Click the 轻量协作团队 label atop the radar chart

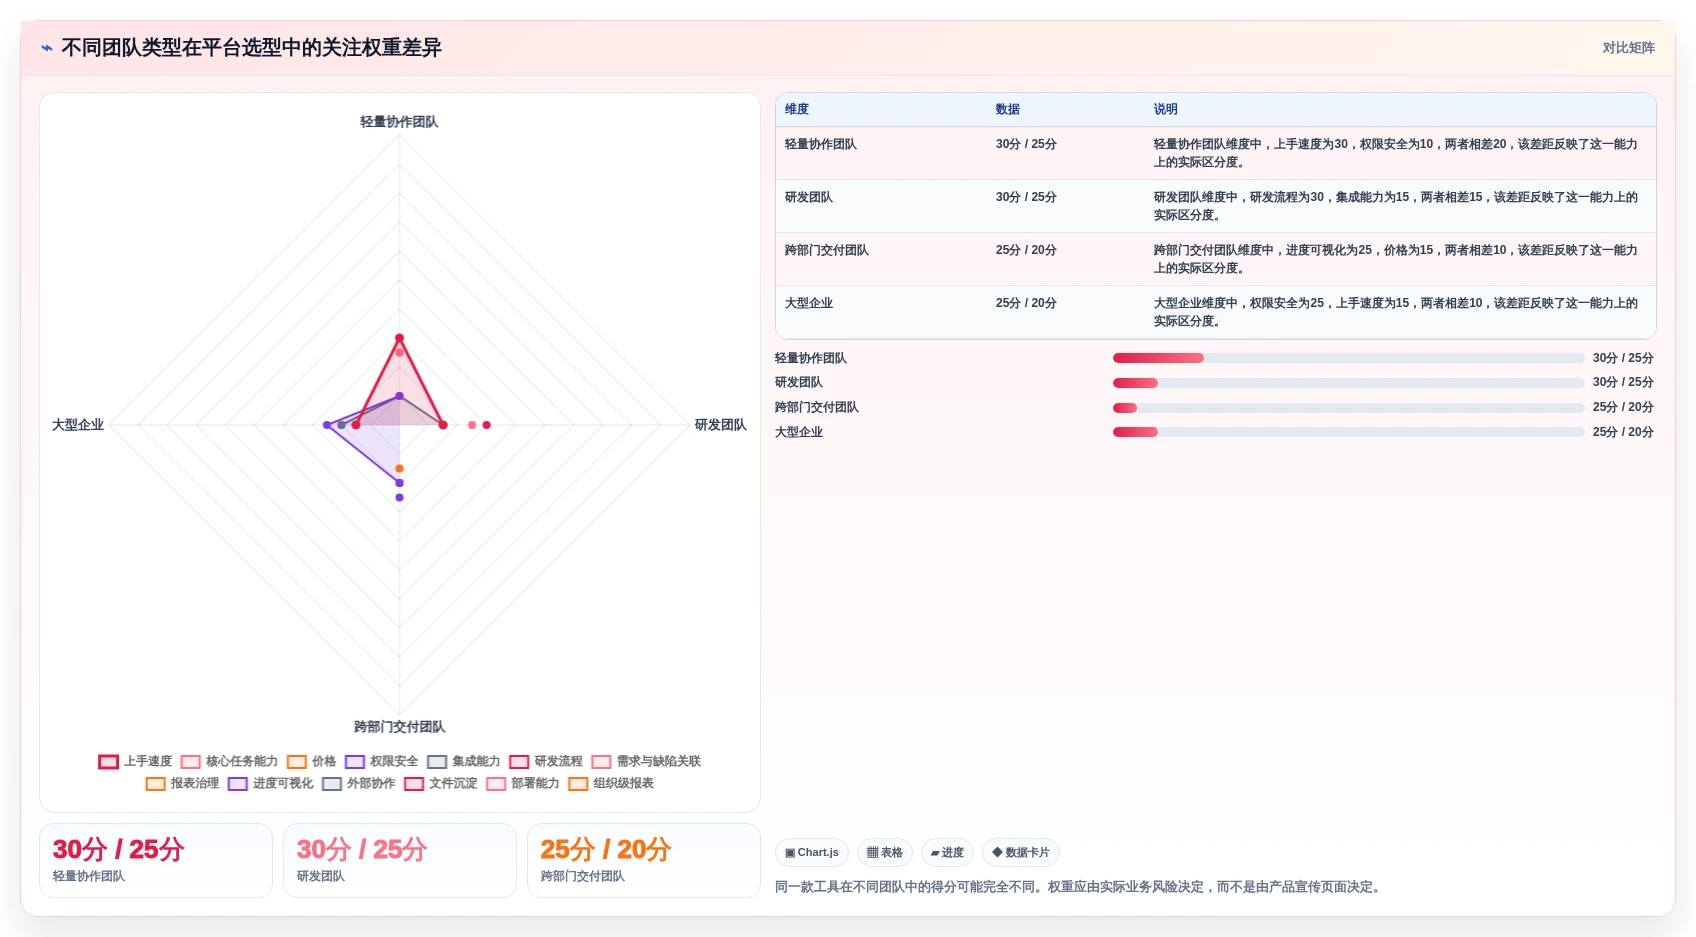(399, 122)
